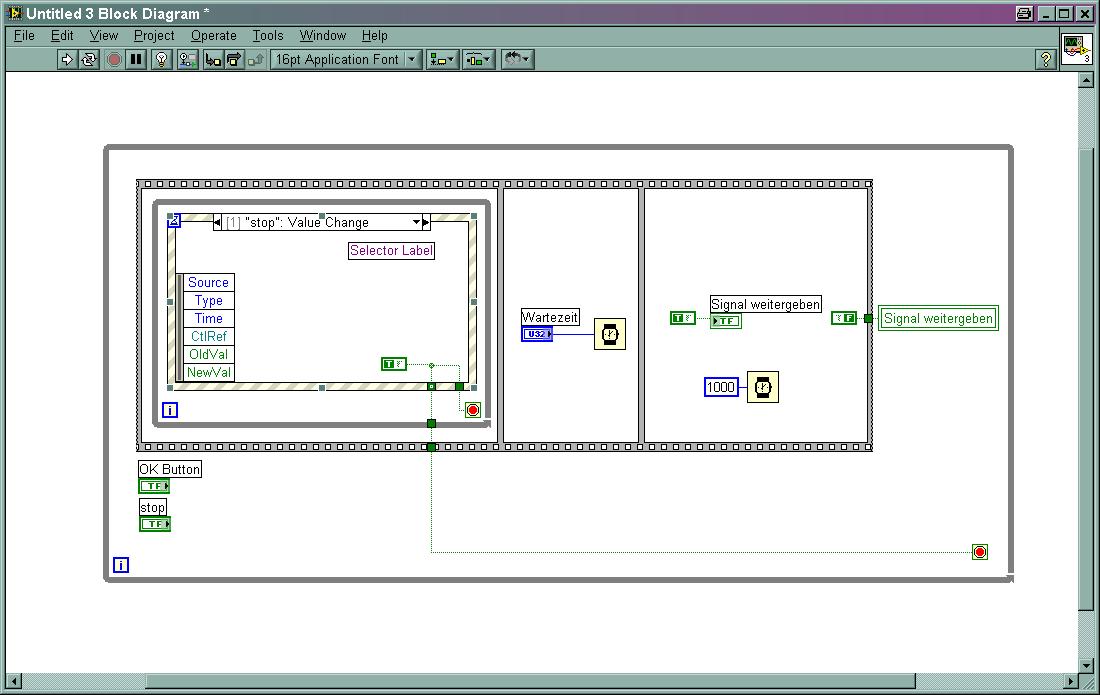Click the Step Over button
The image size is (1100, 695).
[x=234, y=60]
